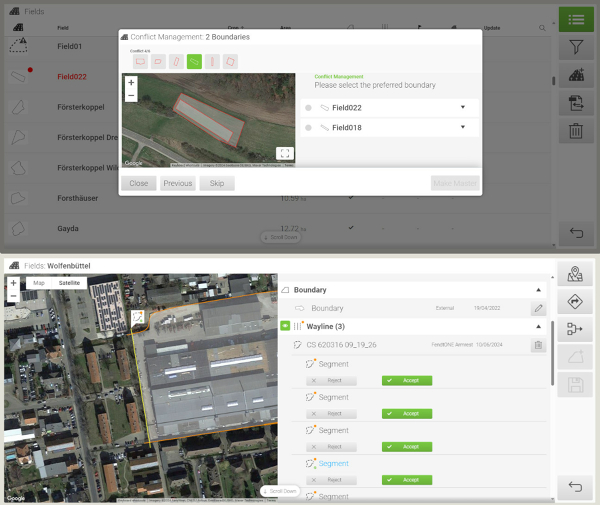Expand Field022 dropdown arrow
The width and height of the screenshot is (600, 505).
pos(463,107)
